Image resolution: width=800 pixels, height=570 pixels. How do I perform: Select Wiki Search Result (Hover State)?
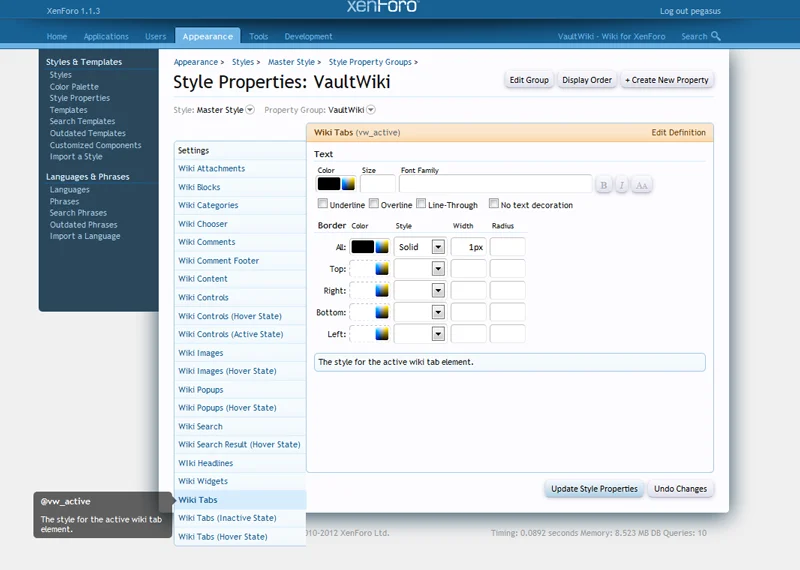[240, 444]
